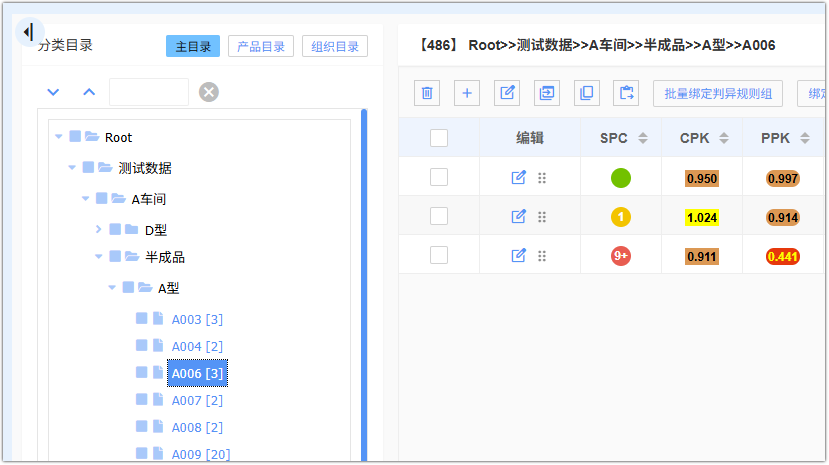The height and width of the screenshot is (465, 829).
Task: Grab drag handle of CPK 0.950 row
Action: tap(542, 178)
